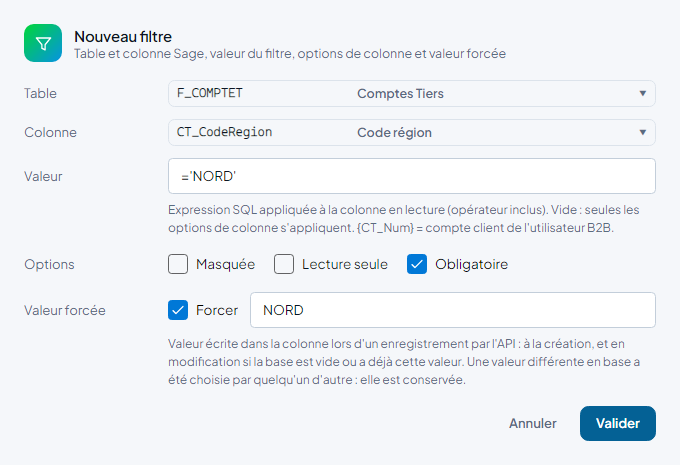The image size is (680, 465).
Task: Cancel with the Annuler button
Action: [533, 423]
